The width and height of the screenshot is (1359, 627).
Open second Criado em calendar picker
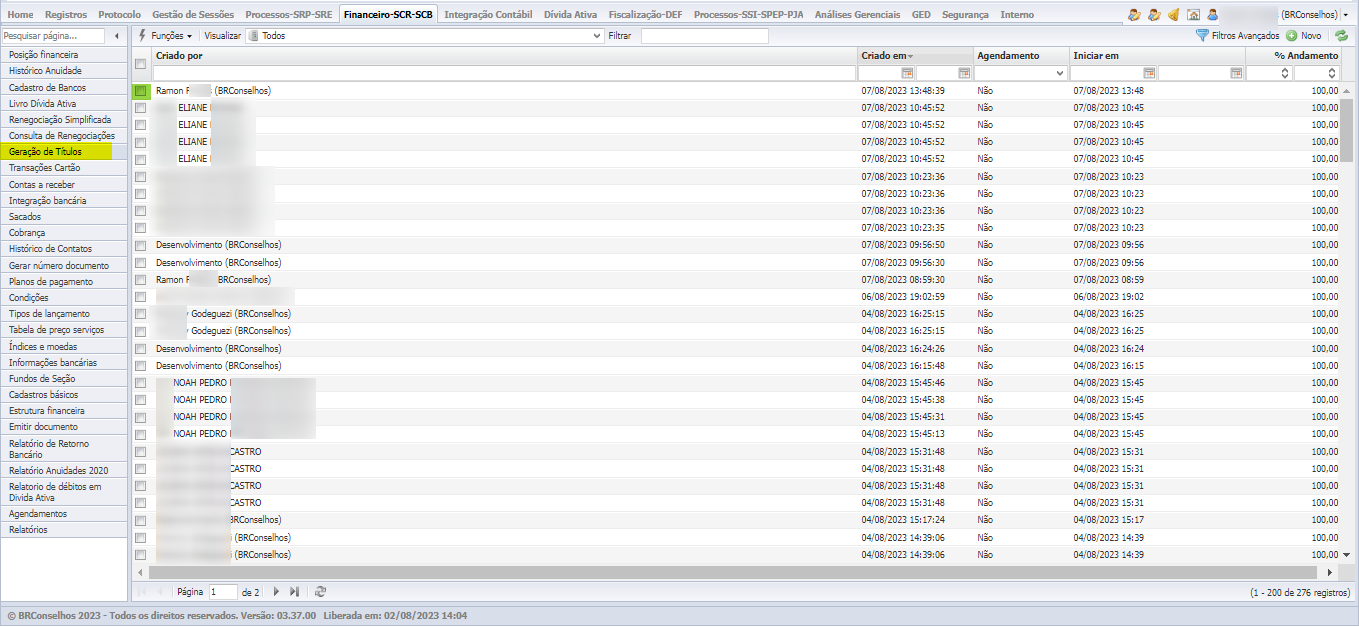click(x=964, y=73)
